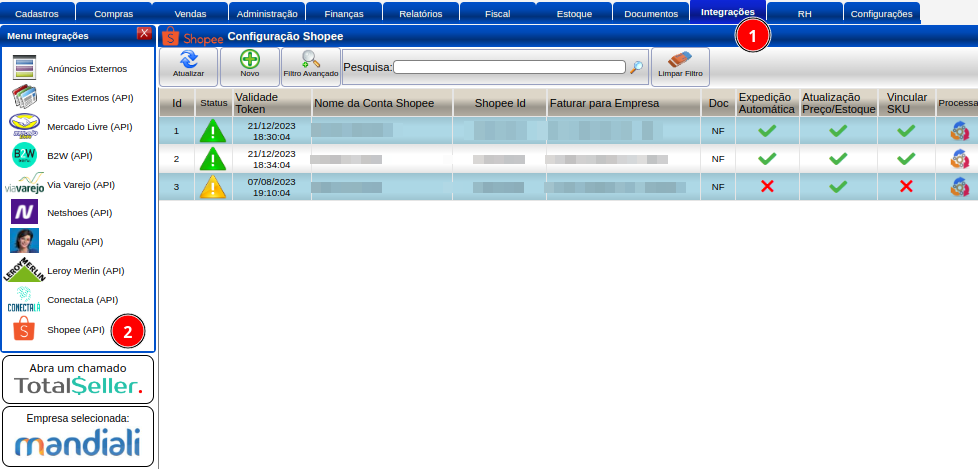
Task: Click the Atualizar refresh icon button
Action: [188, 67]
